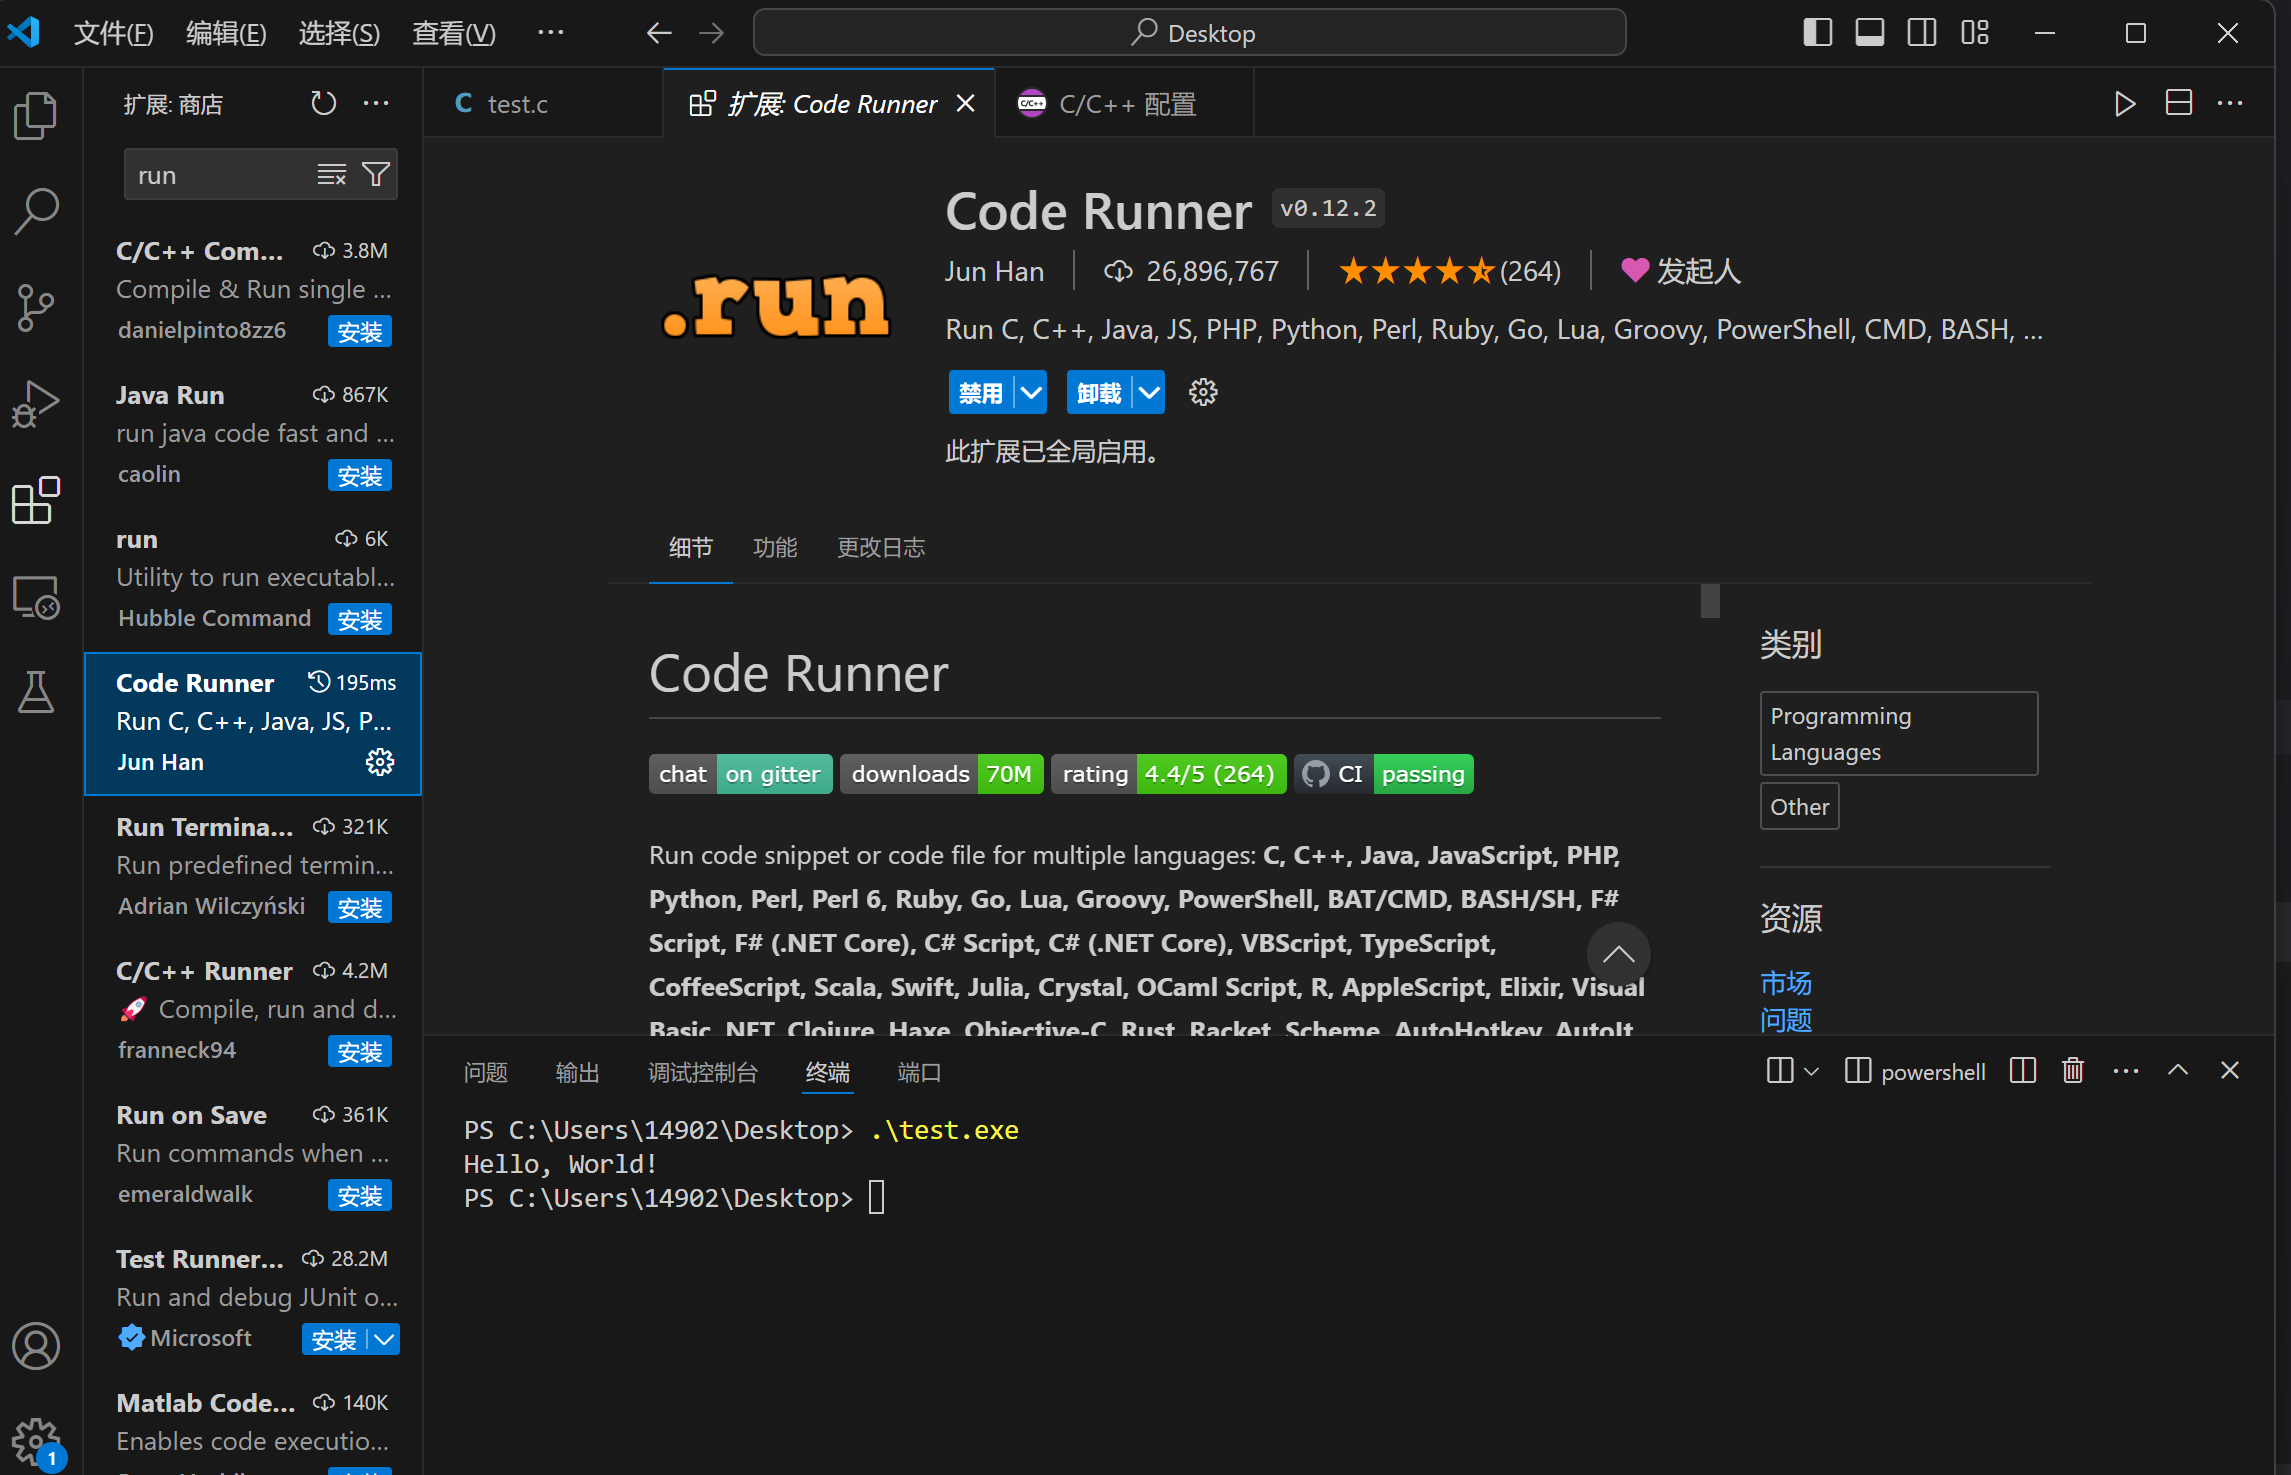Open the Jun Han publisher link
This screenshot has height=1475, width=2291.
tap(995, 271)
